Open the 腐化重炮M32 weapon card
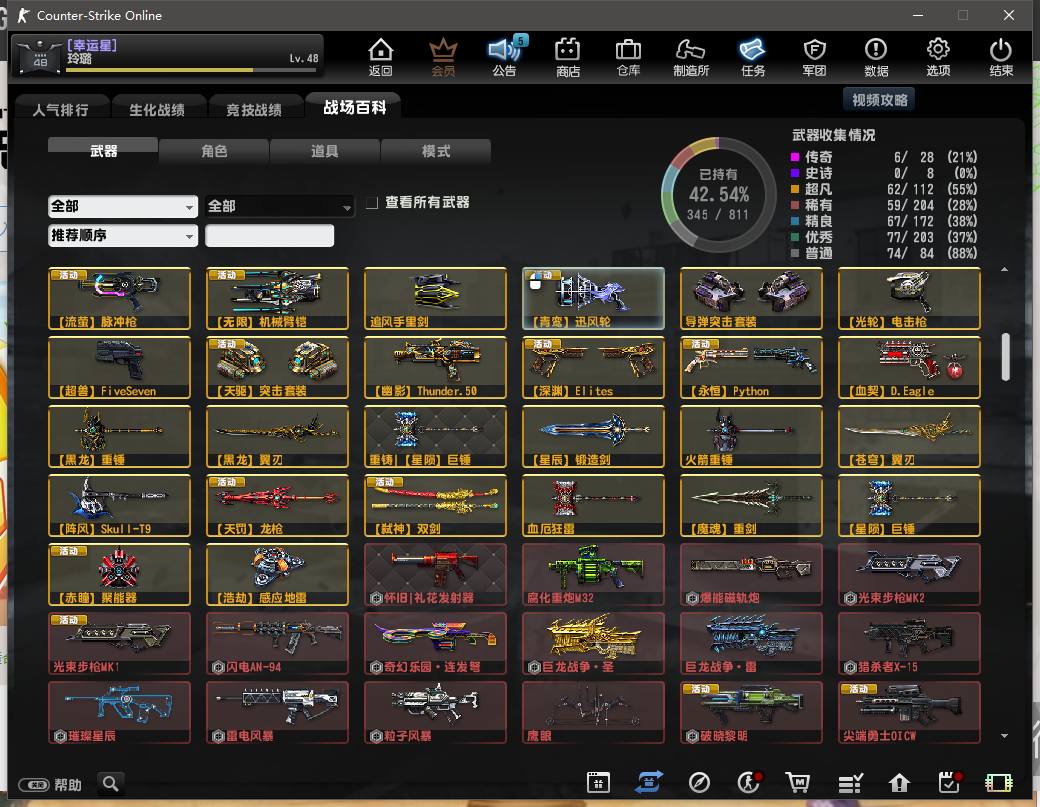 [x=593, y=574]
